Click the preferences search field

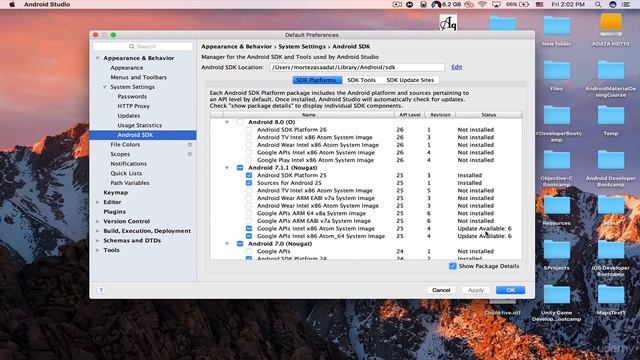tap(143, 47)
